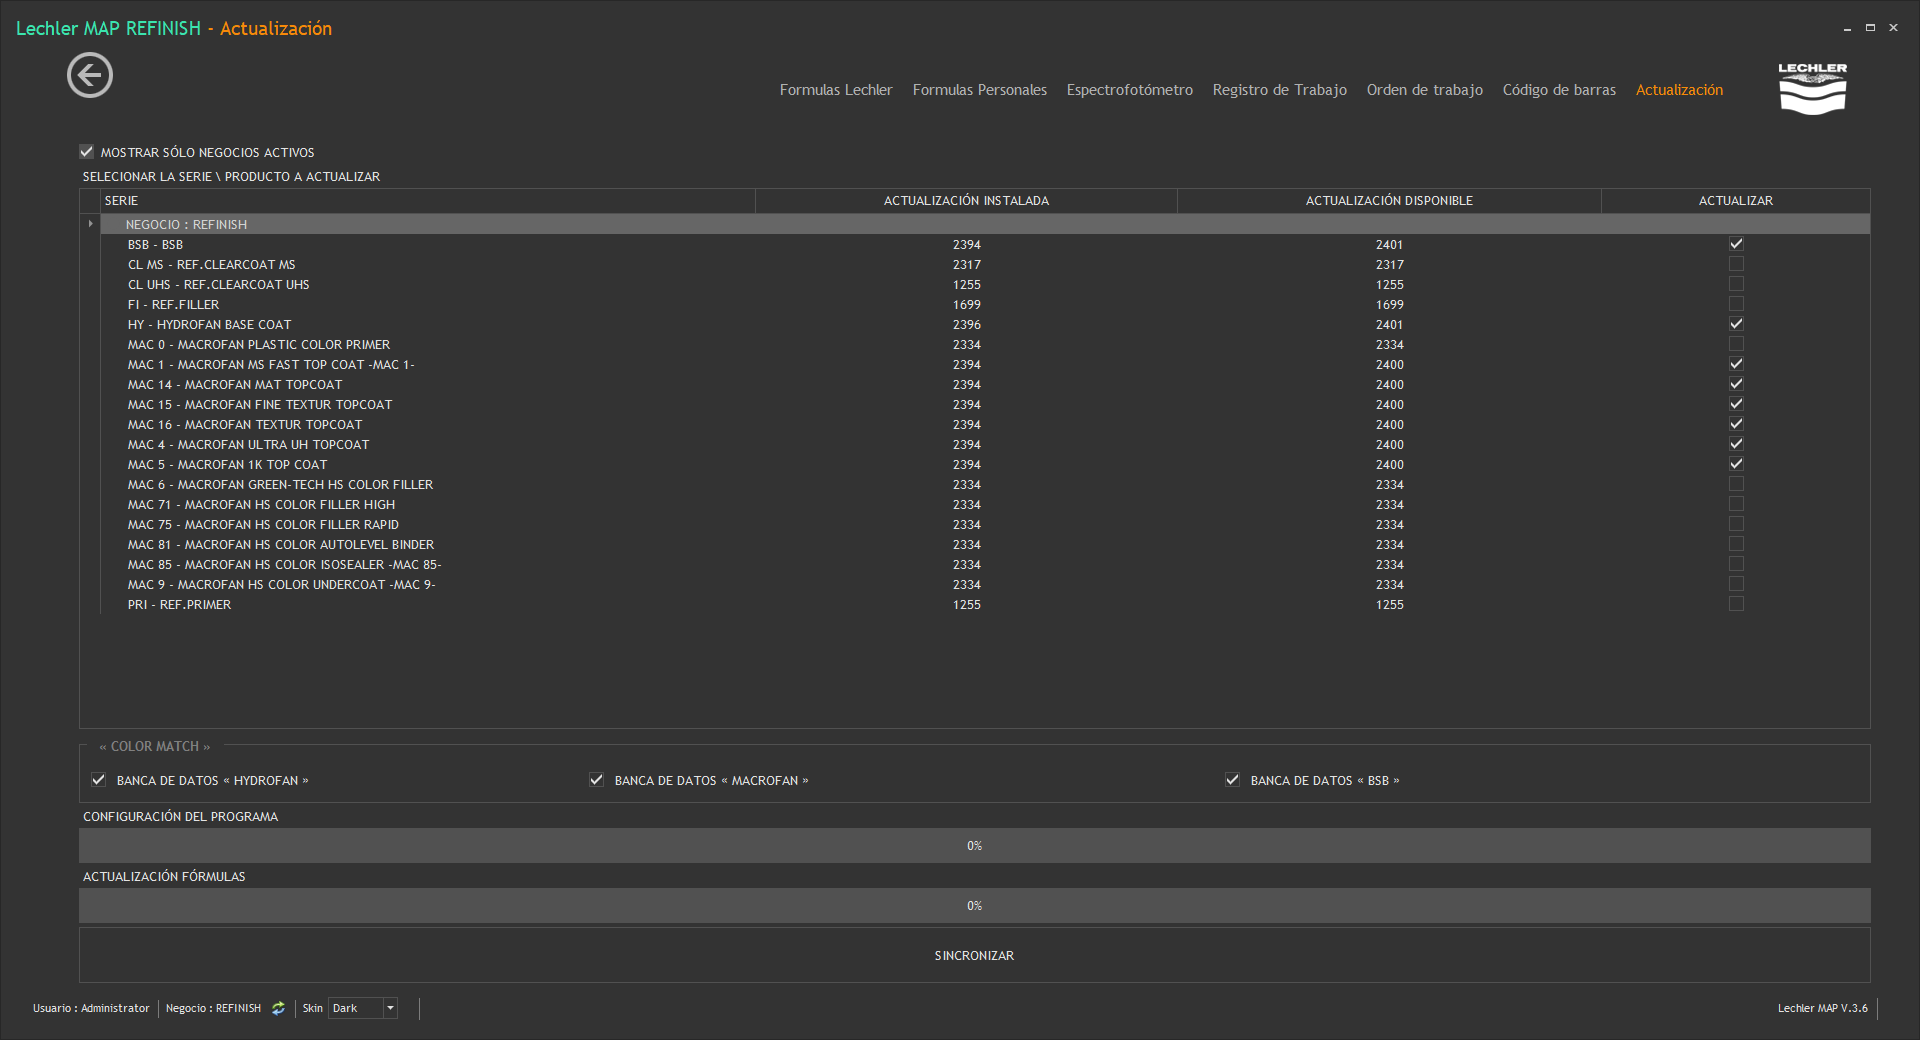This screenshot has width=1920, height=1040.
Task: Minimize the application window
Action: [x=1847, y=28]
